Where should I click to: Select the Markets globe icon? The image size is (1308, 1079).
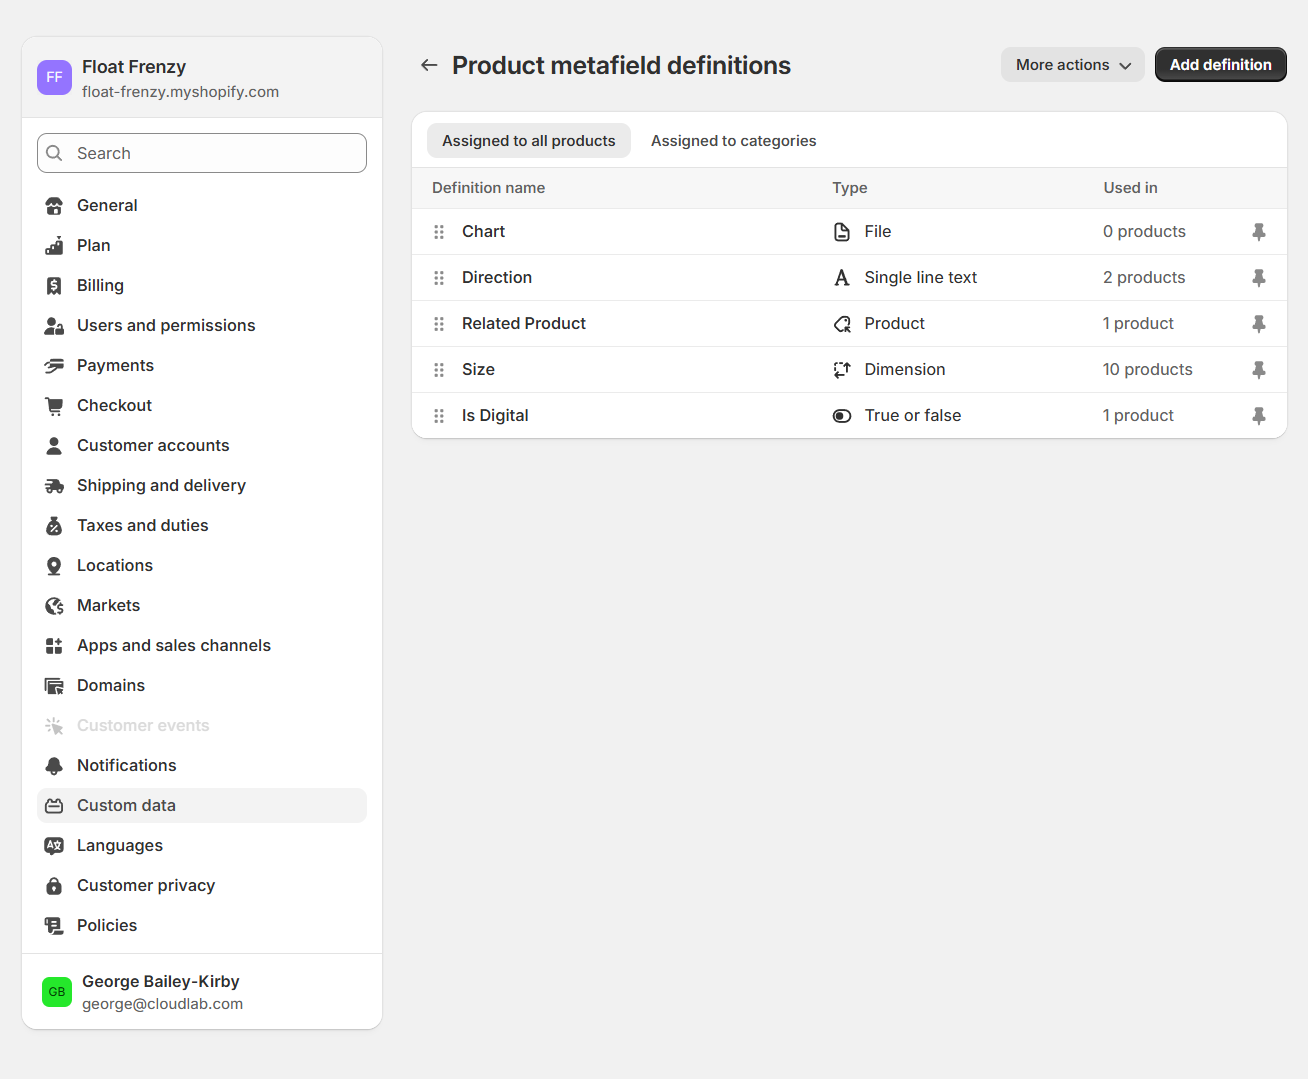54,606
